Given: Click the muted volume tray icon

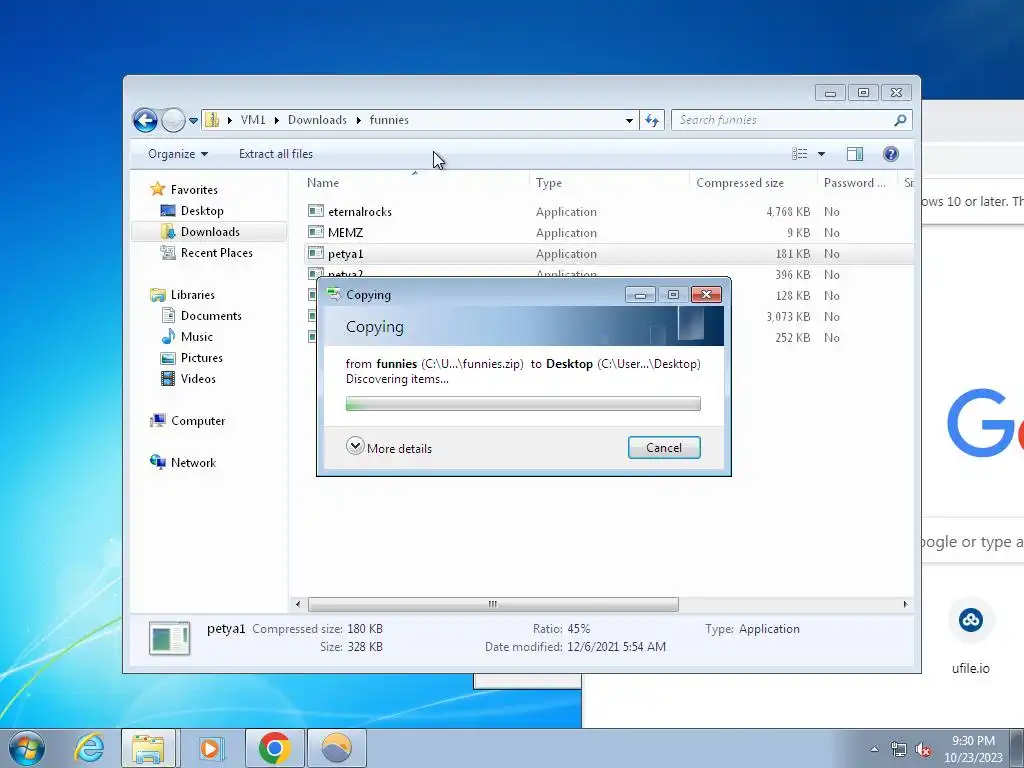Looking at the screenshot, I should click(x=923, y=750).
